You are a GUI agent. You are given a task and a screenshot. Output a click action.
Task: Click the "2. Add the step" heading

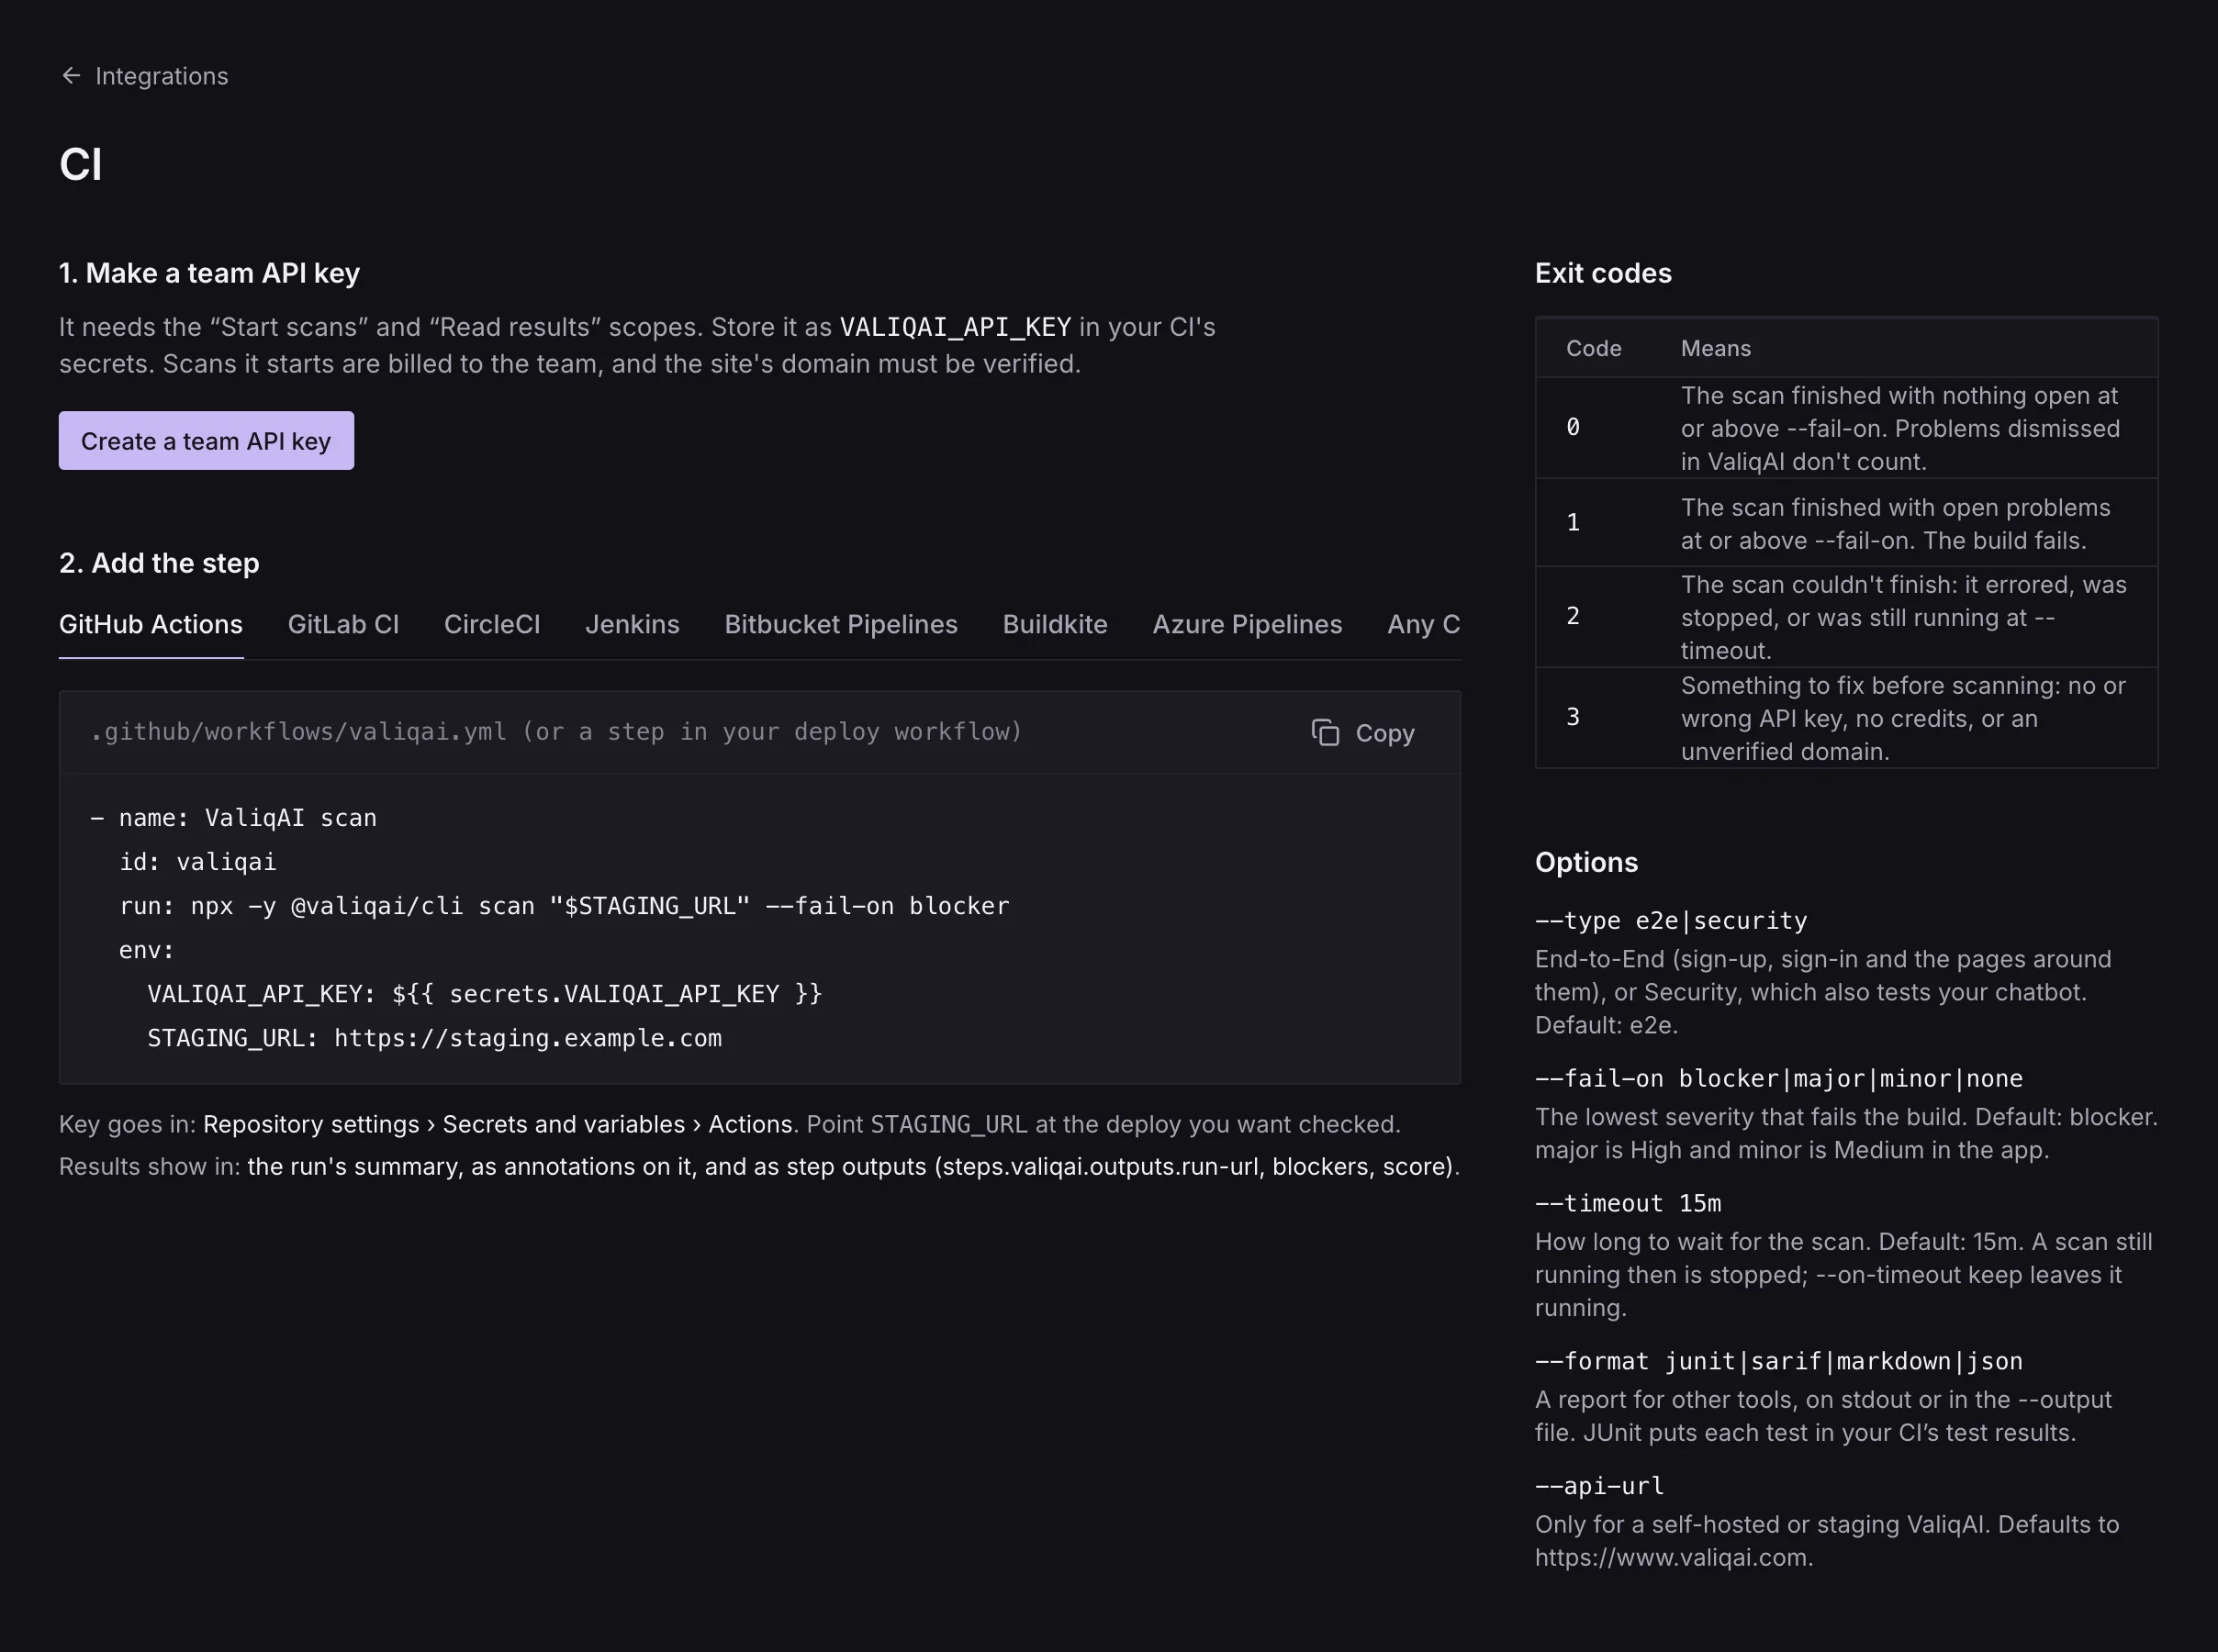(159, 563)
